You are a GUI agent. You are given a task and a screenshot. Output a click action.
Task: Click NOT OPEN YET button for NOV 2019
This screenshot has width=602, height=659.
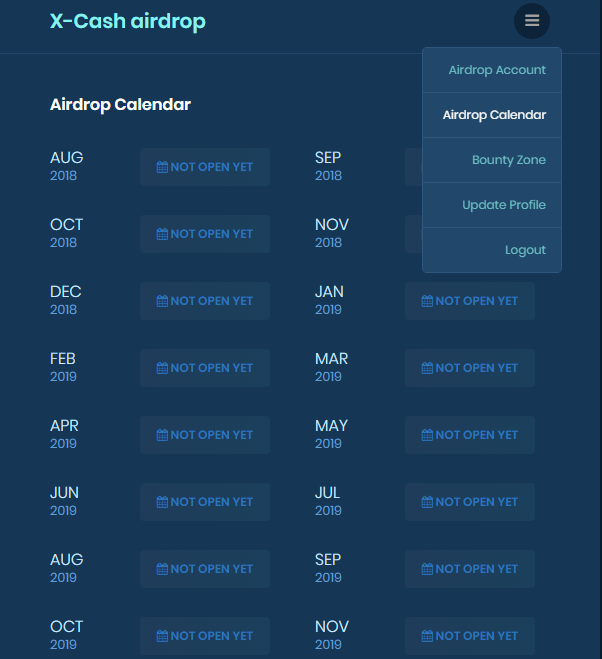coord(470,636)
